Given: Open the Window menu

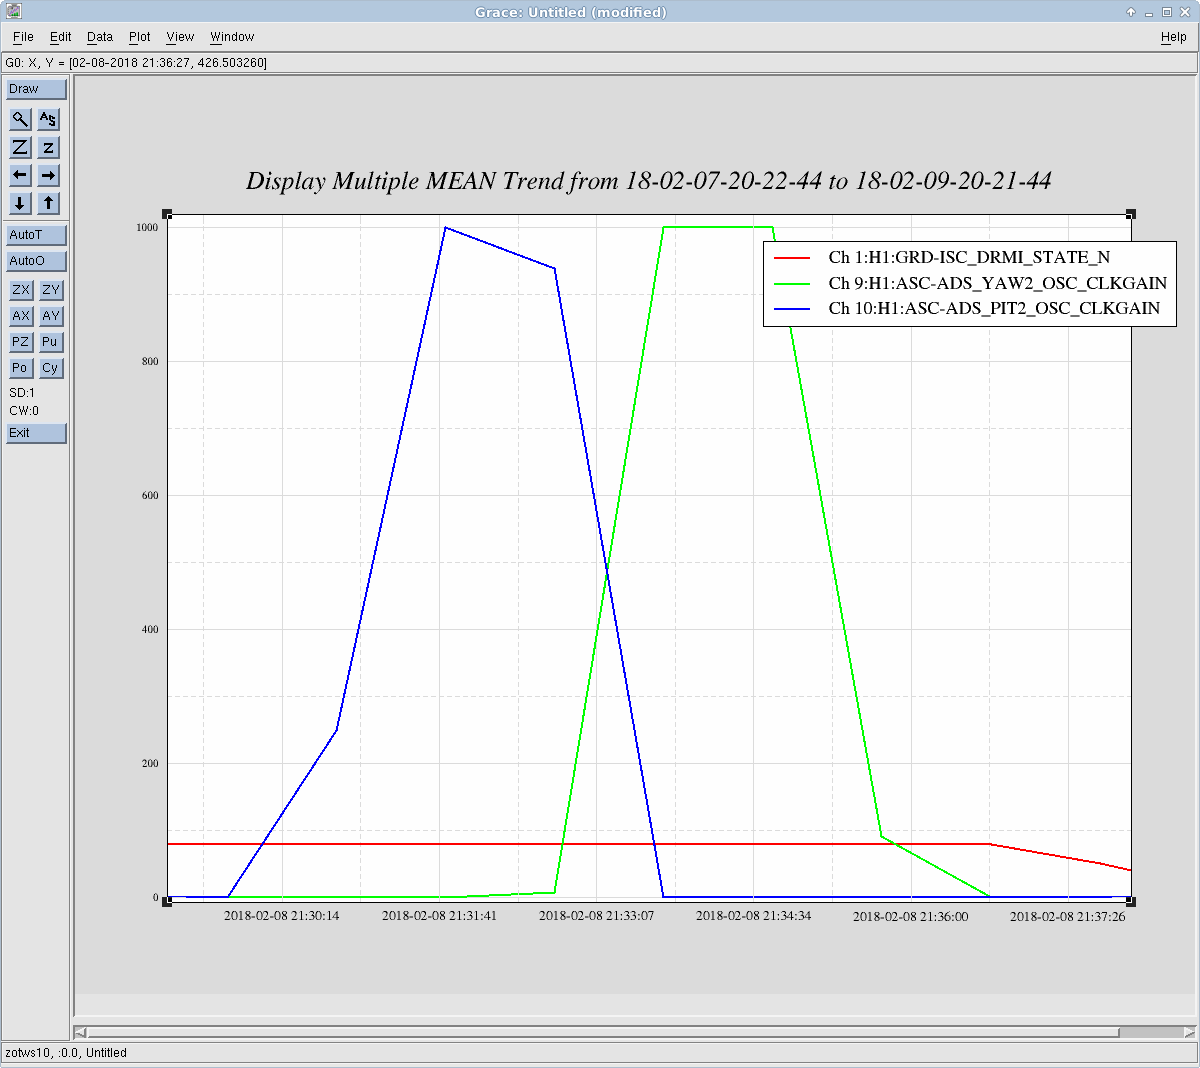Looking at the screenshot, I should point(232,37).
